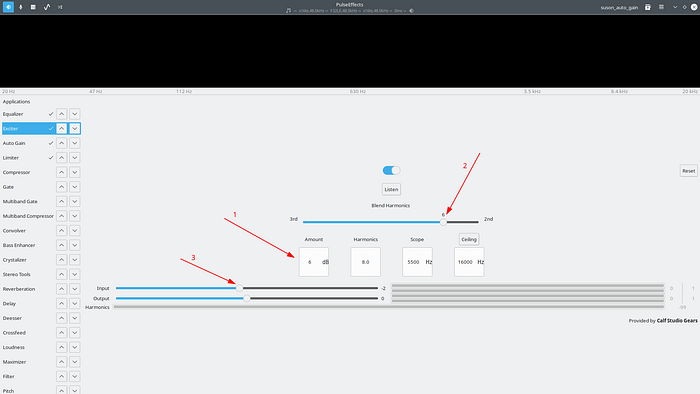This screenshot has width=700, height=394.
Task: Move Loudness down in the list
Action: pyautogui.click(x=75, y=347)
